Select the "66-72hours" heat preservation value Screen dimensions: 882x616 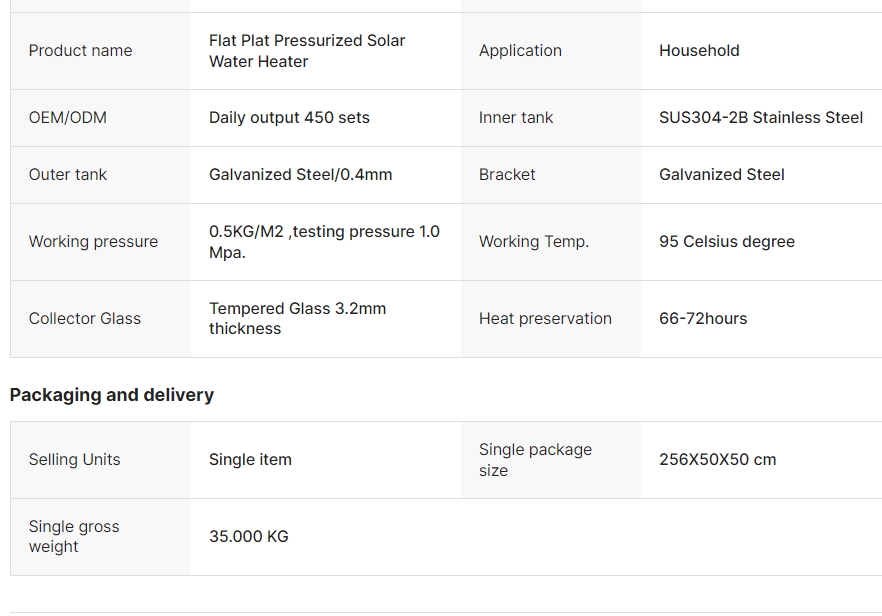(x=703, y=319)
